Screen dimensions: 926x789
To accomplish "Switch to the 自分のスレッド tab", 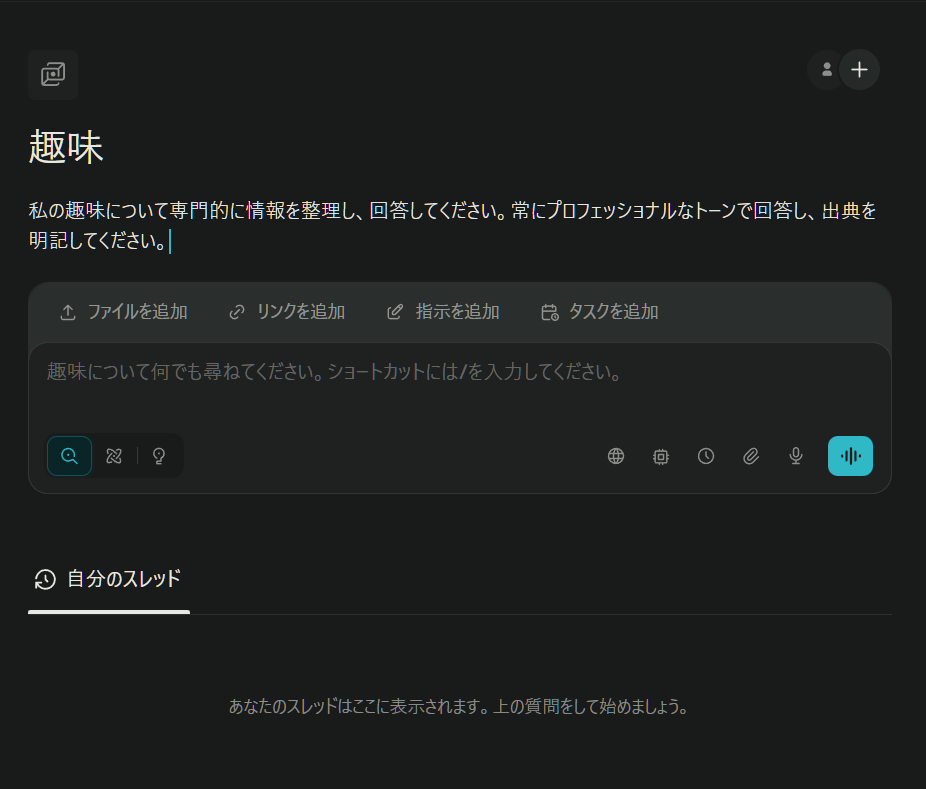I will [108, 579].
